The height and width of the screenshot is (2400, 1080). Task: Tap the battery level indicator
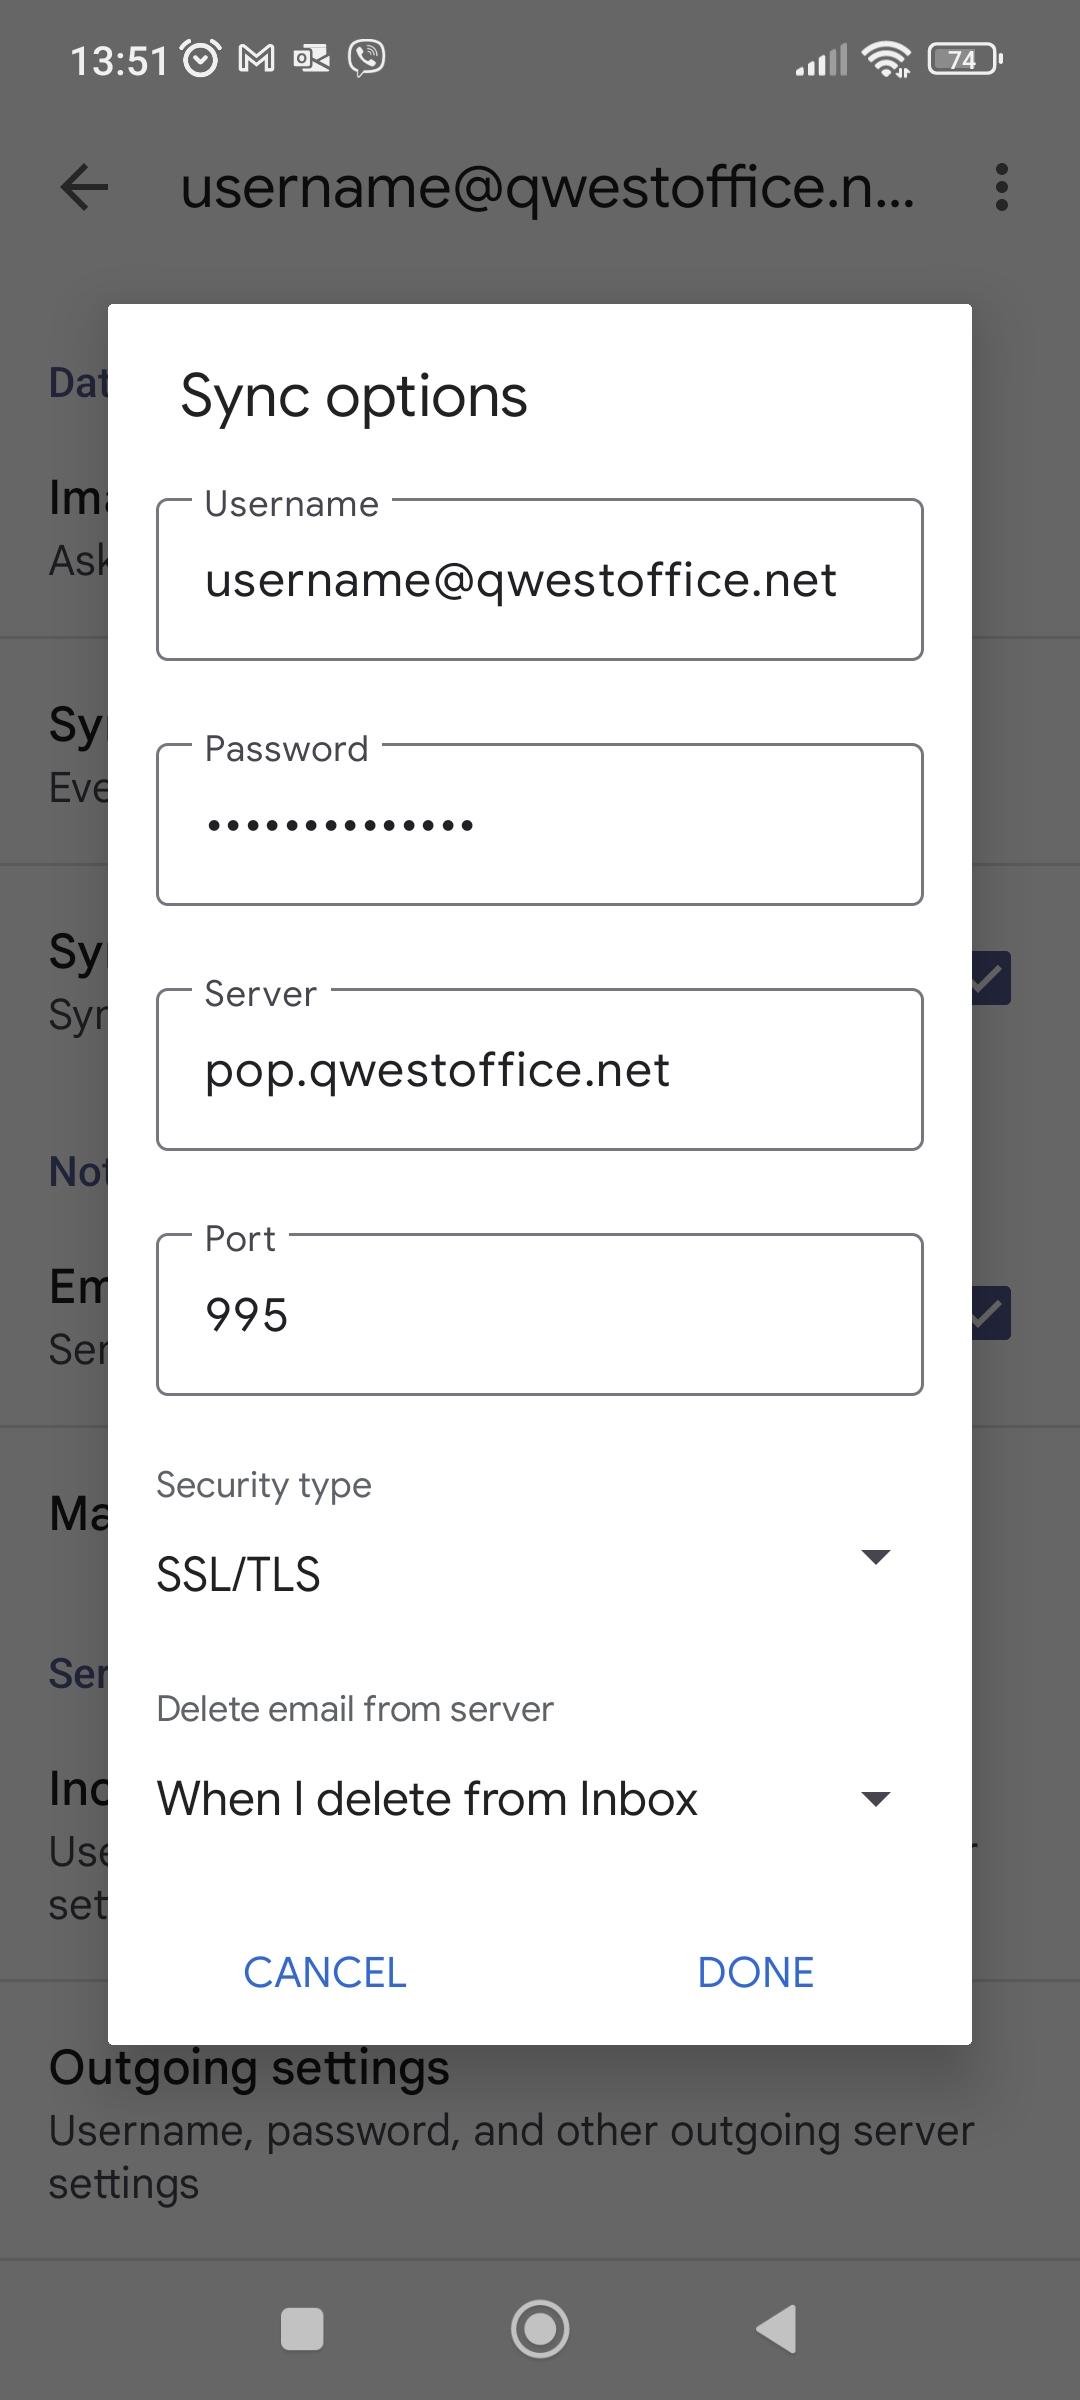coord(964,60)
